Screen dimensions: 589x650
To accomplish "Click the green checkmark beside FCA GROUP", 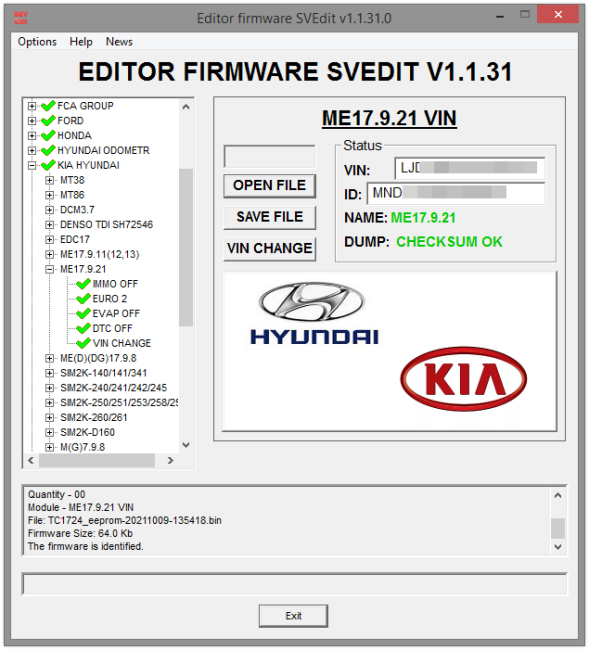I will coord(48,106).
